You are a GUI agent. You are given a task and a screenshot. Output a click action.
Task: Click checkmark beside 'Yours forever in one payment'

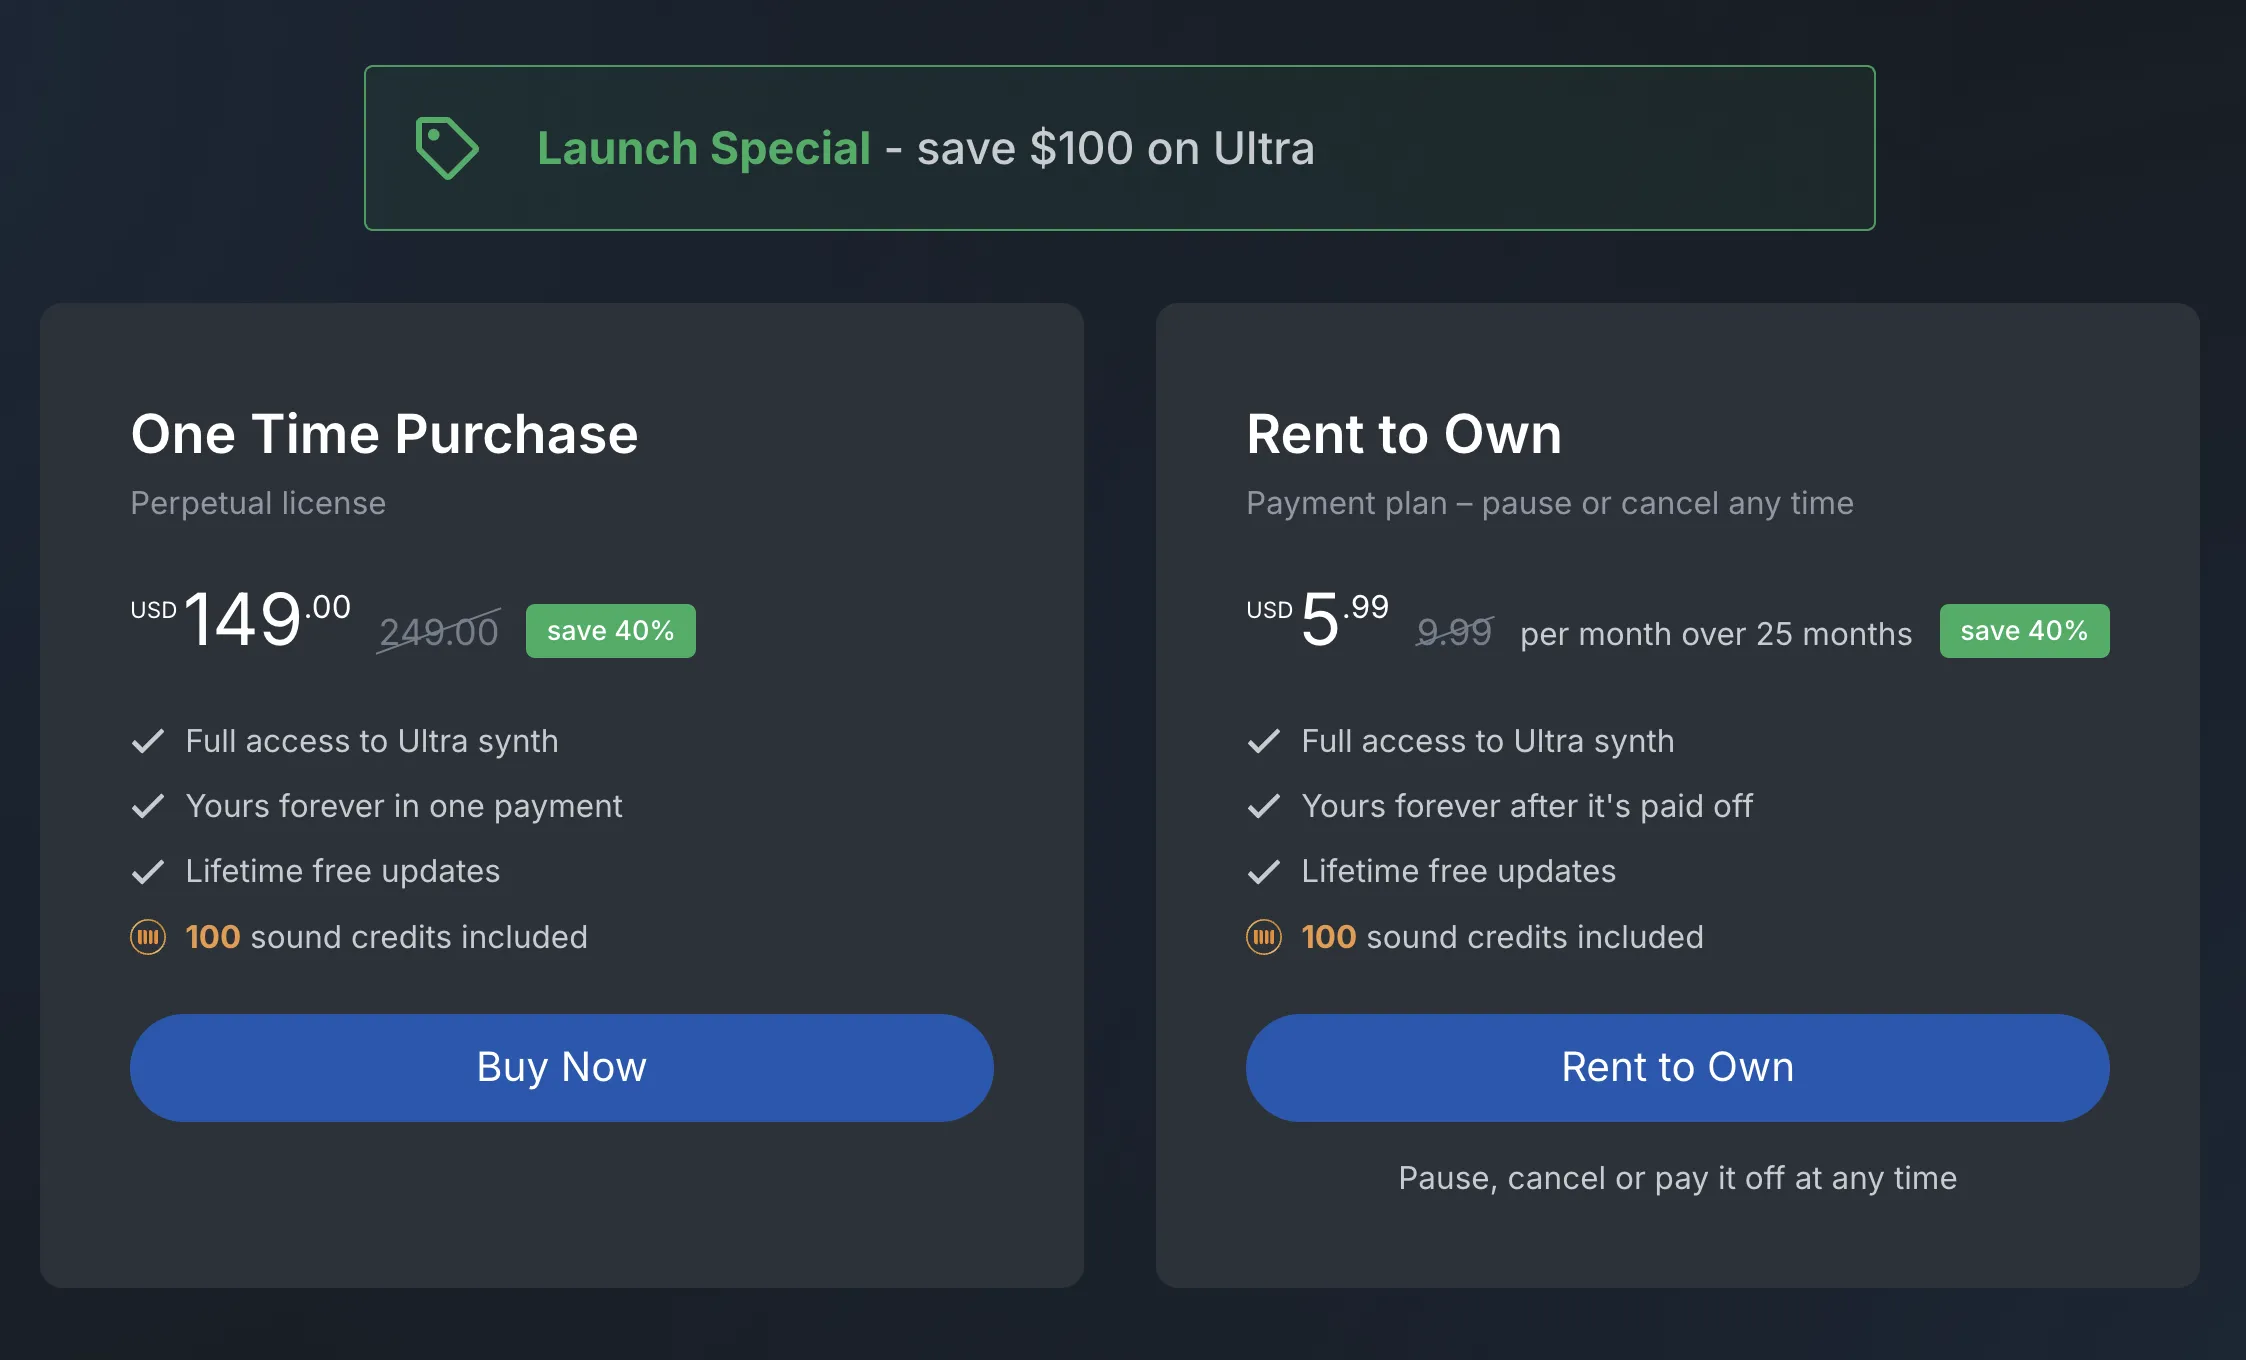[148, 806]
